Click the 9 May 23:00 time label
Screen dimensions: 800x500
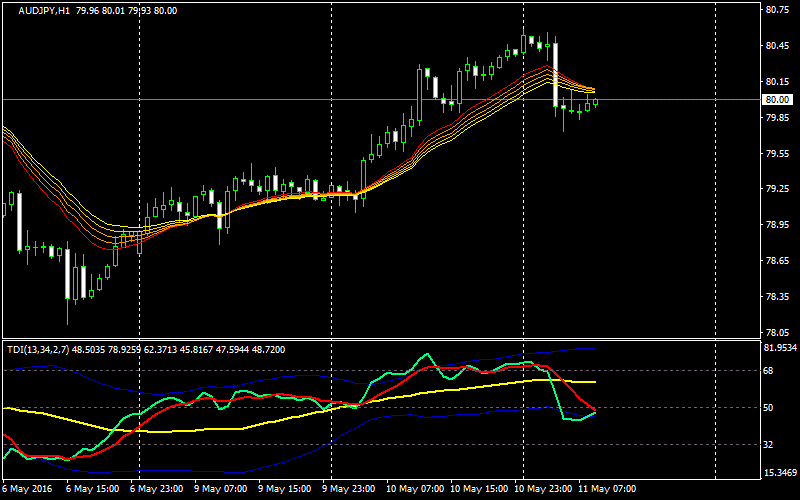tap(350, 490)
